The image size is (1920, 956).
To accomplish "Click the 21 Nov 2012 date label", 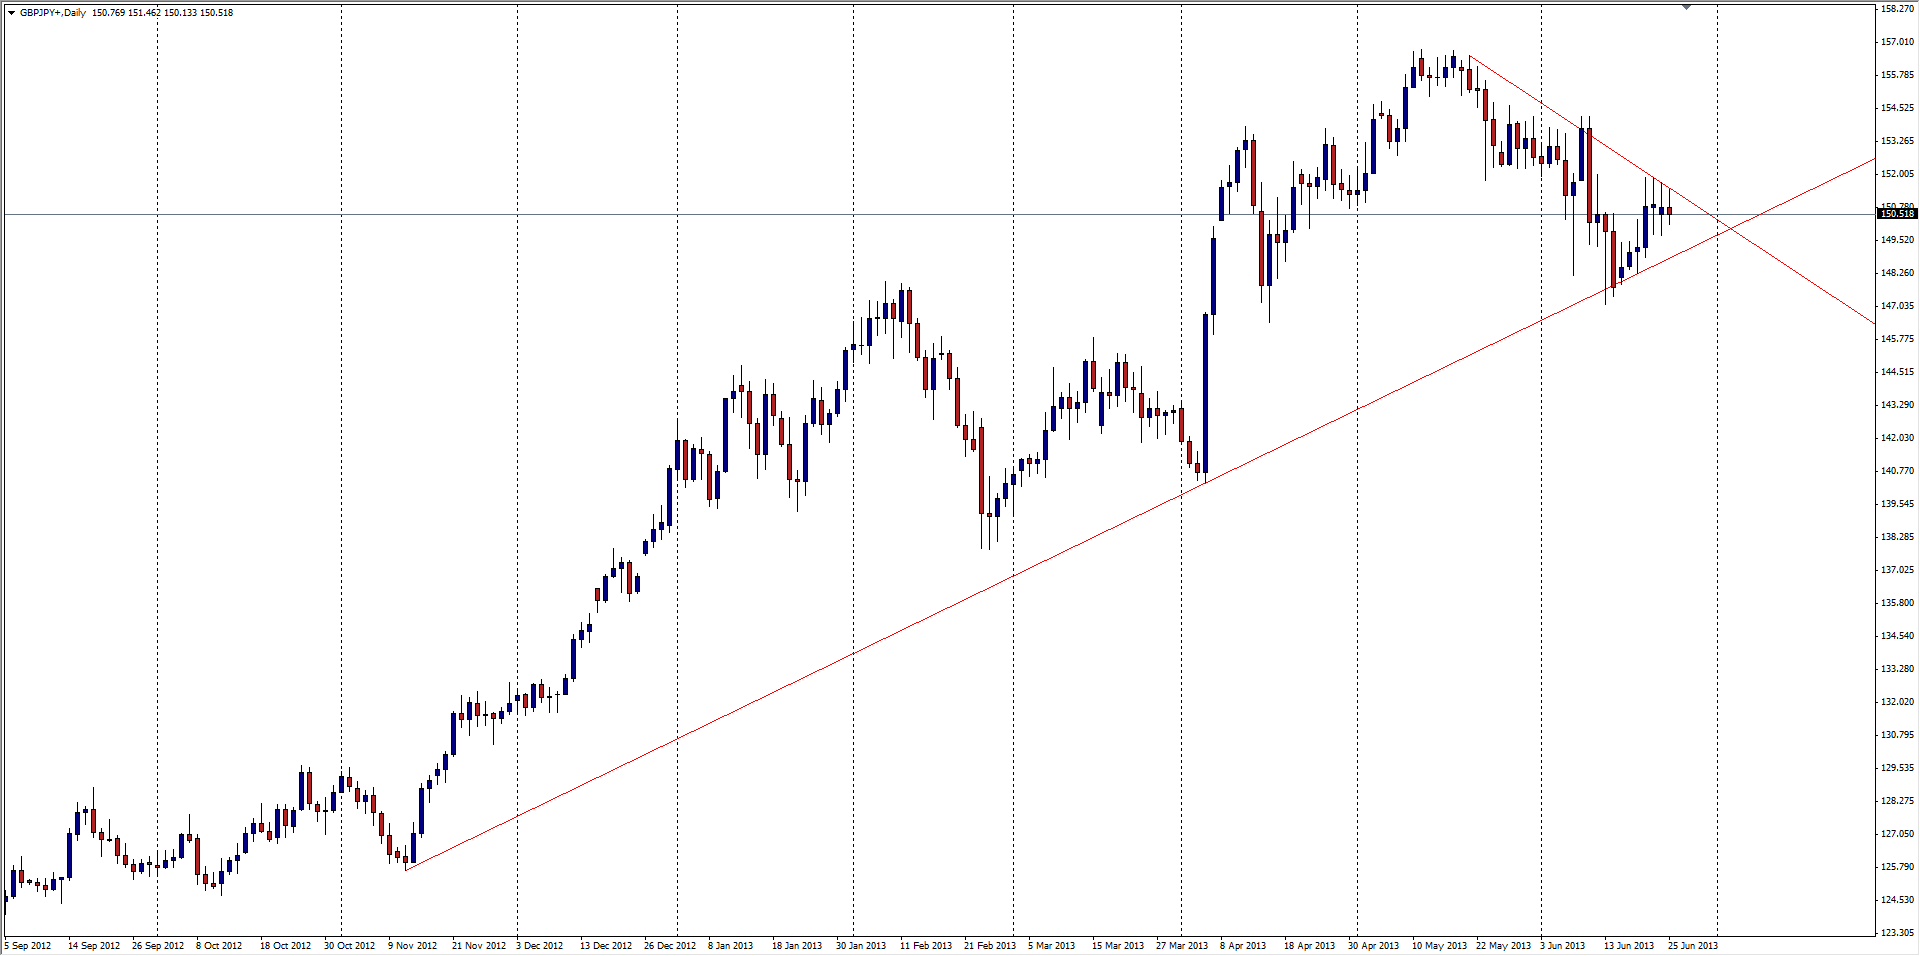I will coord(479,946).
